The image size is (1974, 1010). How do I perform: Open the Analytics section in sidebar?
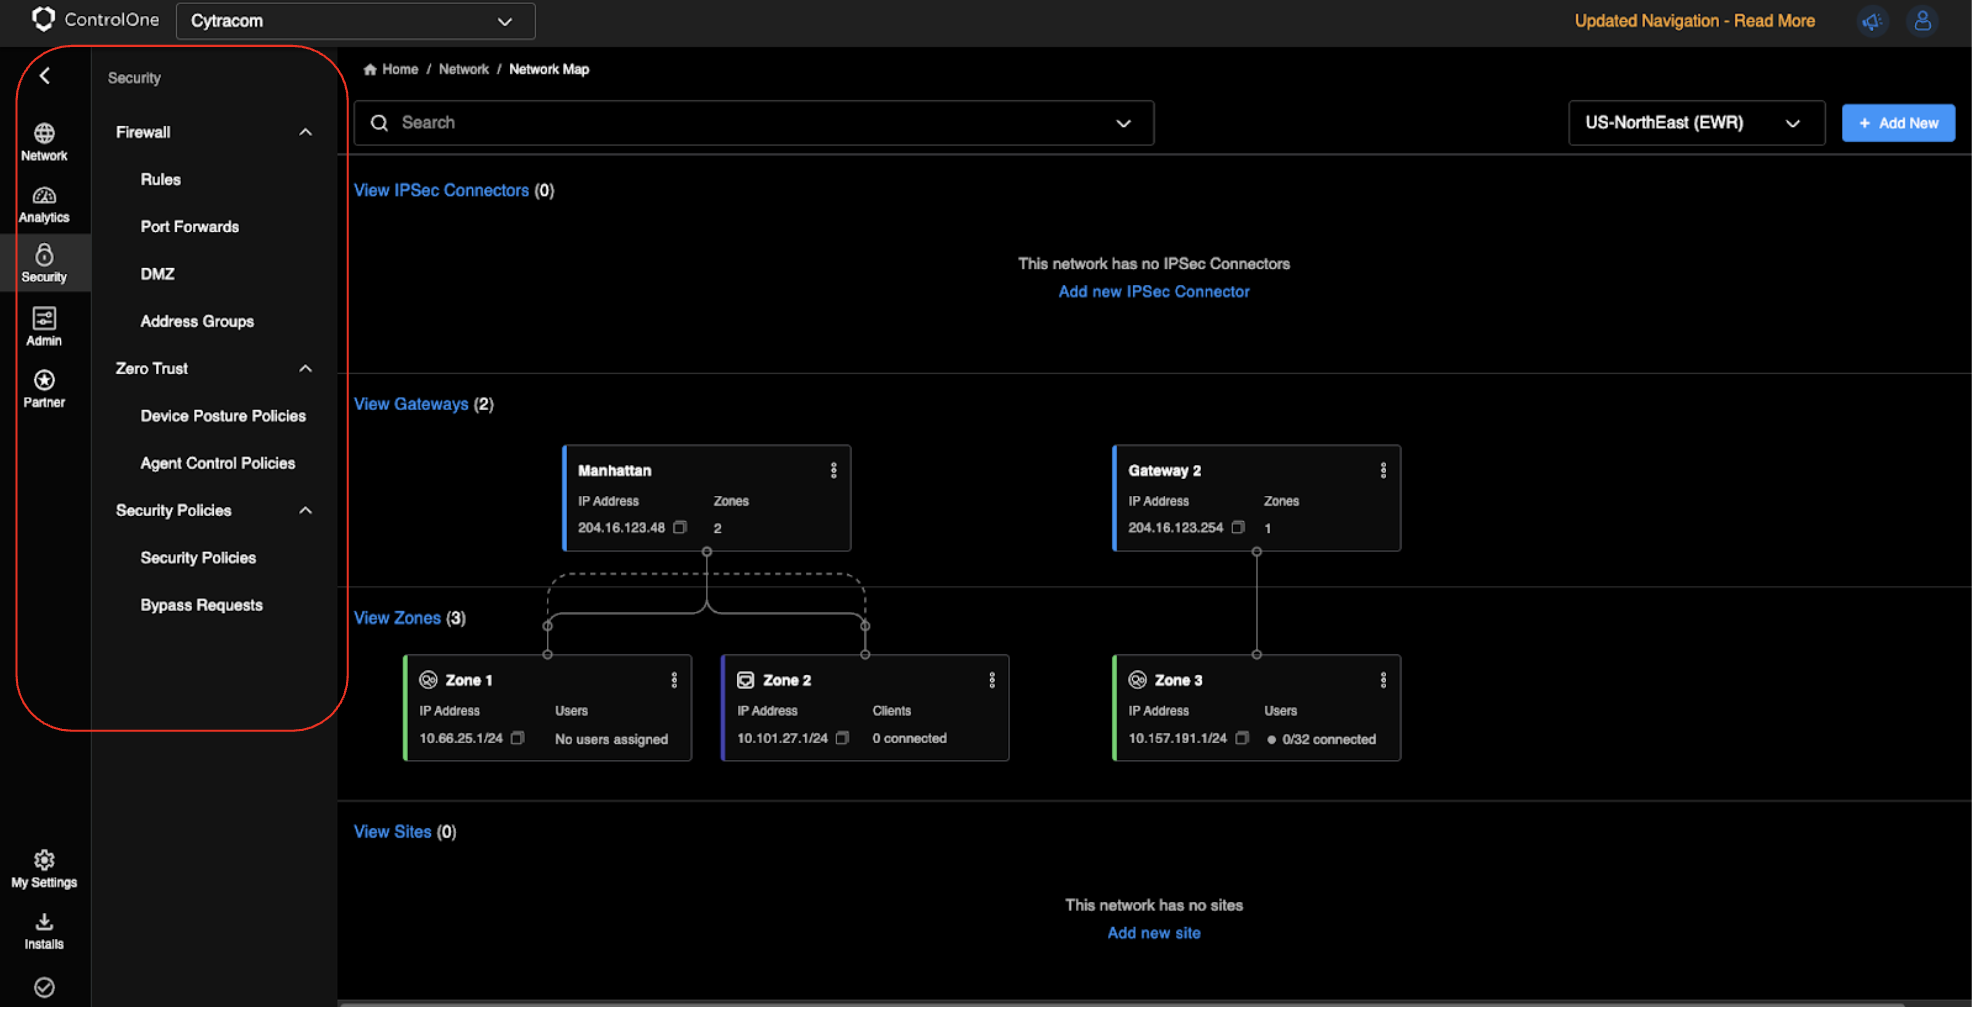point(44,204)
